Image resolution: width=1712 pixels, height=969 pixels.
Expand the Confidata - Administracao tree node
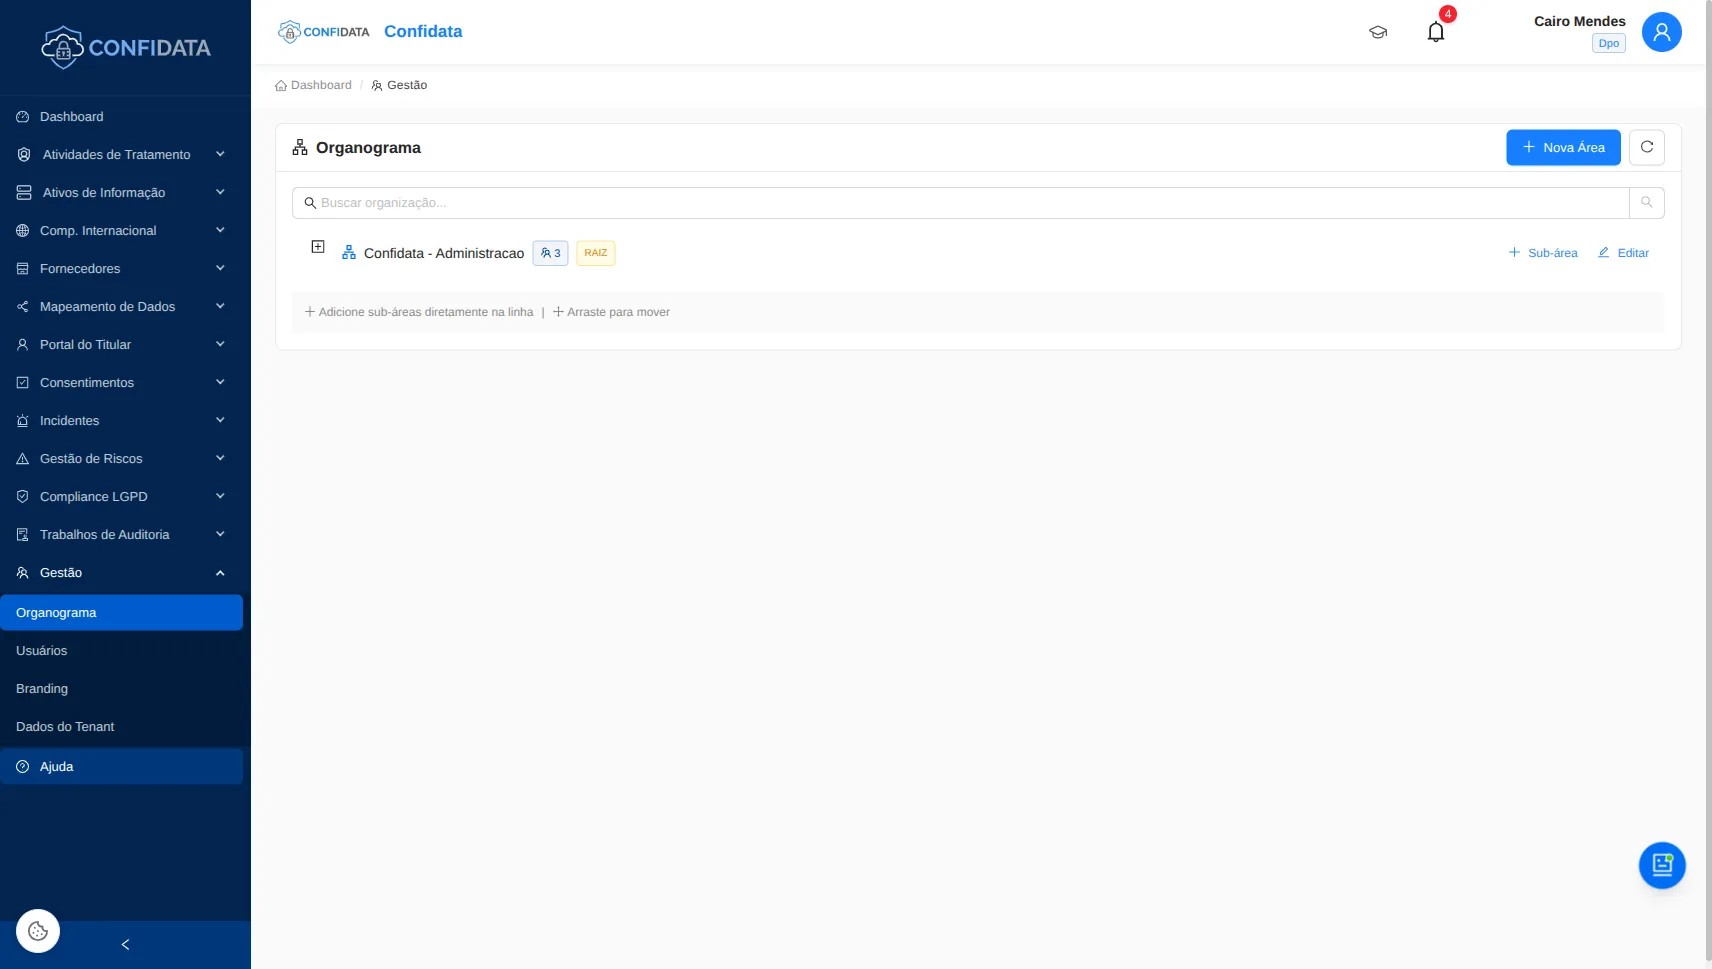pos(317,246)
